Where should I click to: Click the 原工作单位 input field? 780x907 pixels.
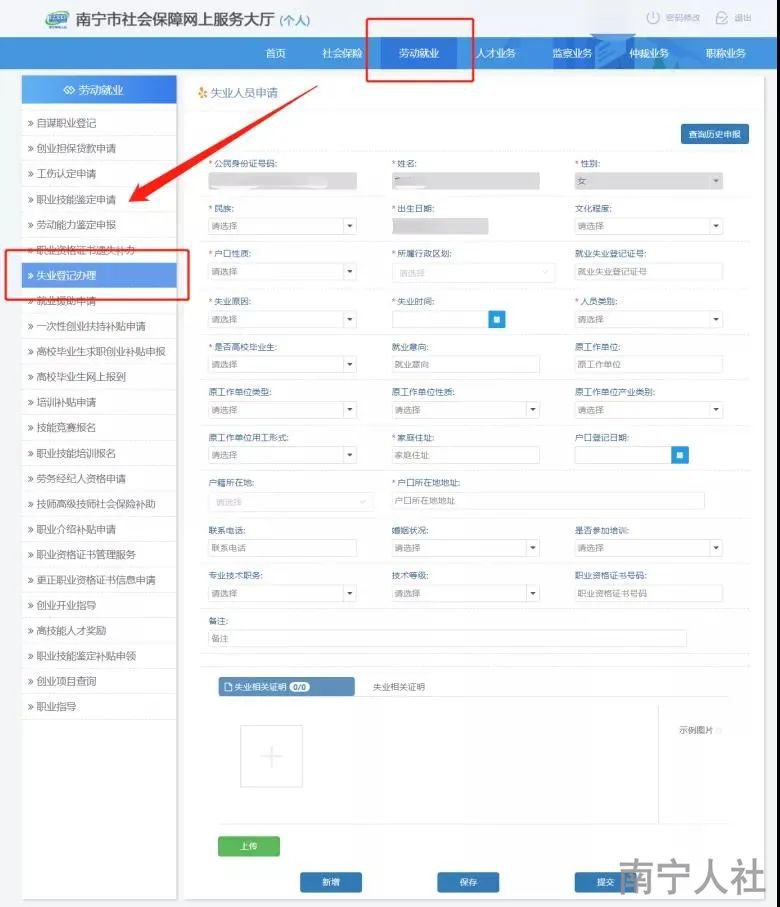pyautogui.click(x=649, y=364)
